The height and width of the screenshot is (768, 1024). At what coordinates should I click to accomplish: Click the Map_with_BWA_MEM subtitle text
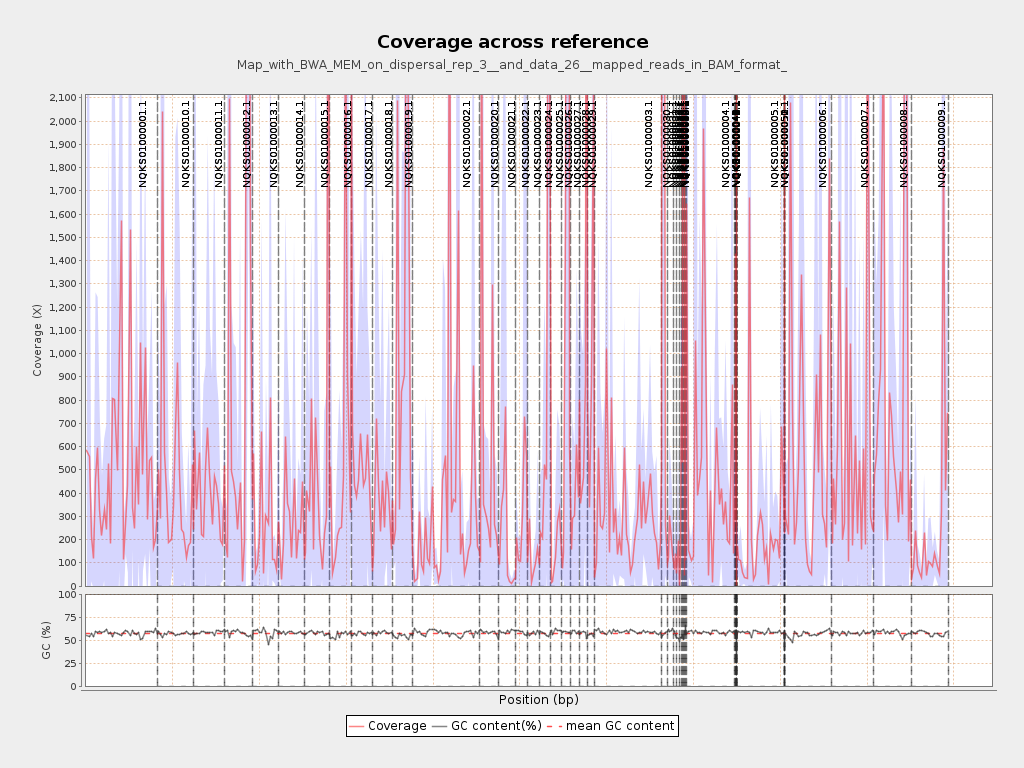pos(512,65)
